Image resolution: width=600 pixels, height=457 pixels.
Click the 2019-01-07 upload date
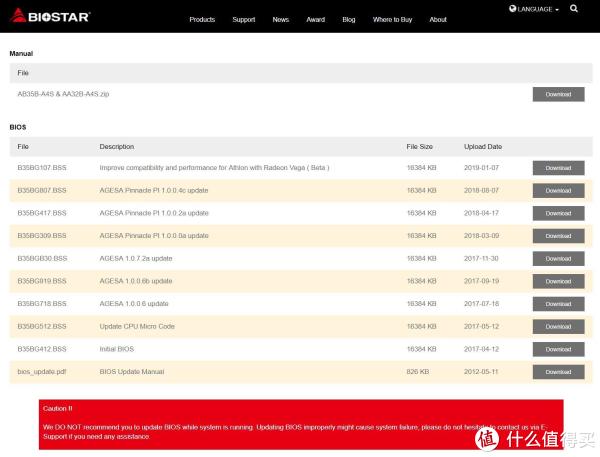tap(481, 168)
